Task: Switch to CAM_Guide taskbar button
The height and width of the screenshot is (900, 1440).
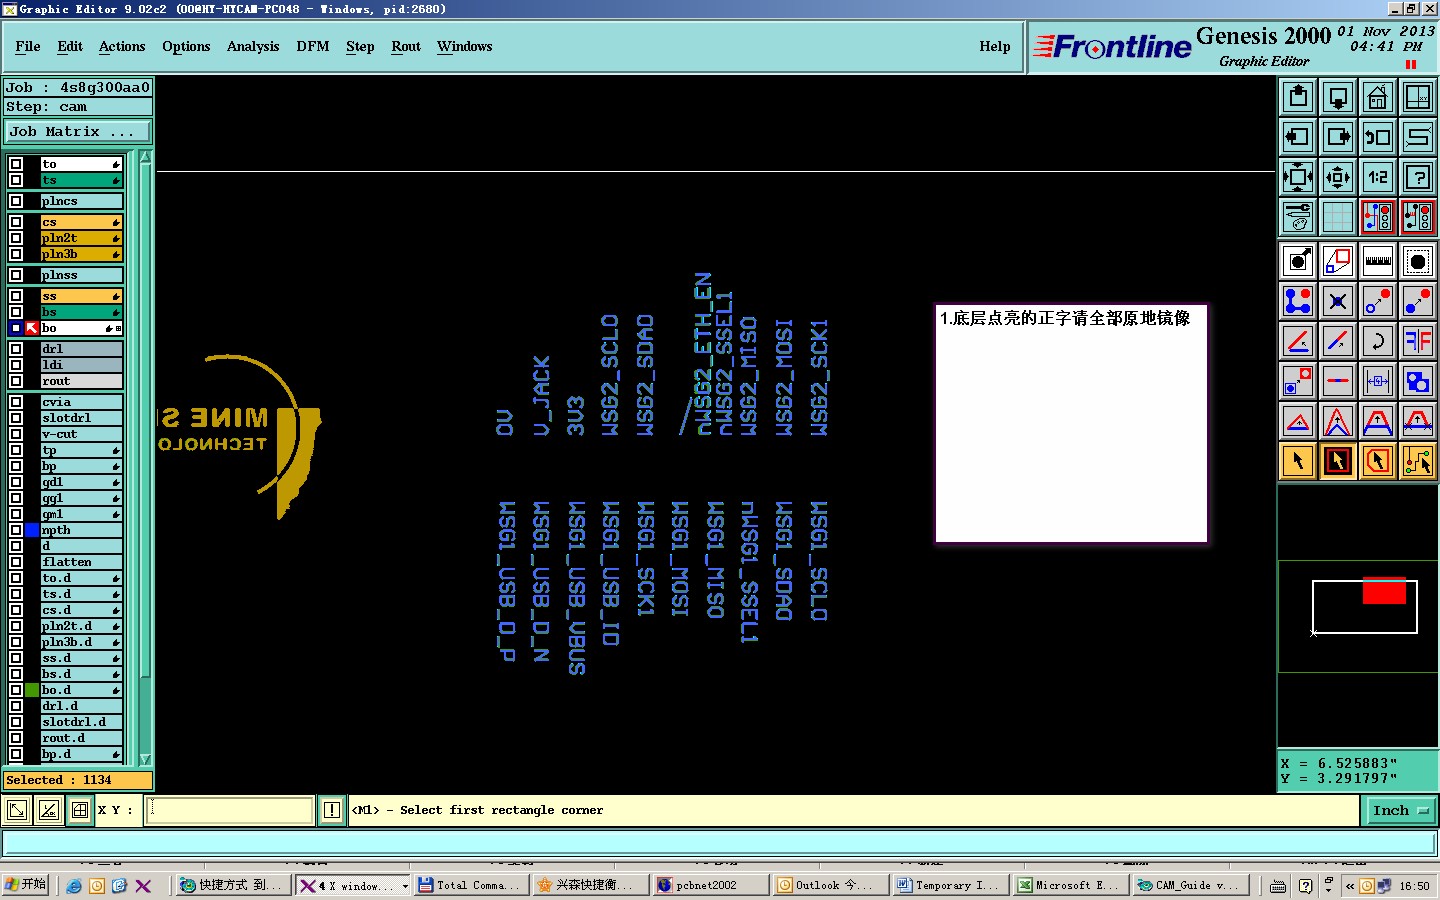Action: [1188, 886]
